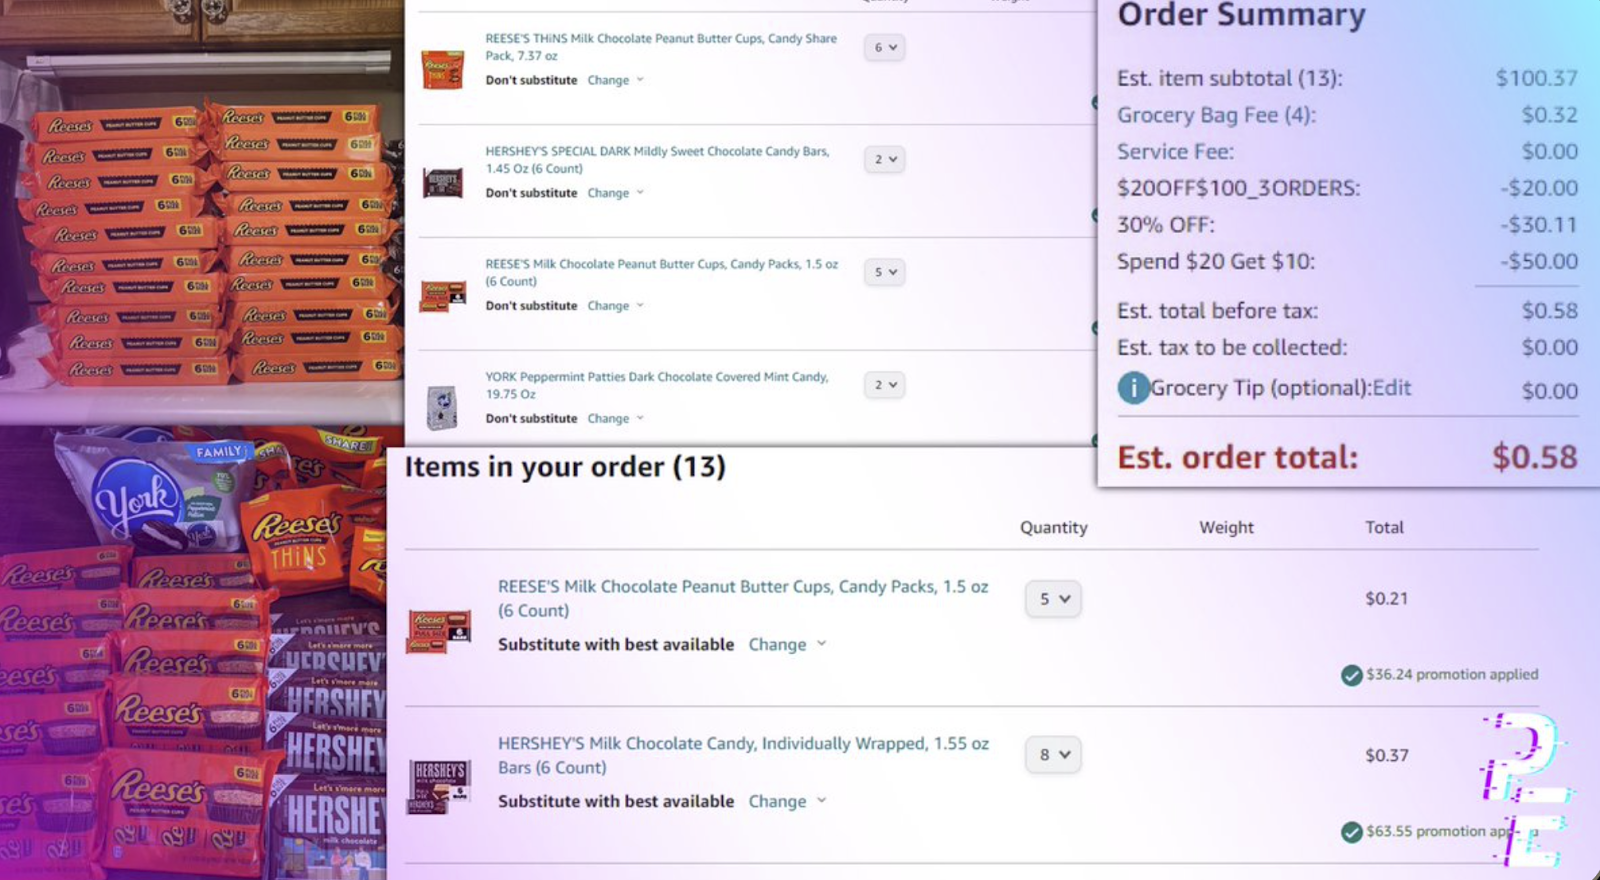
Task: Open the York Peppermint Patties product link
Action: coord(657,385)
